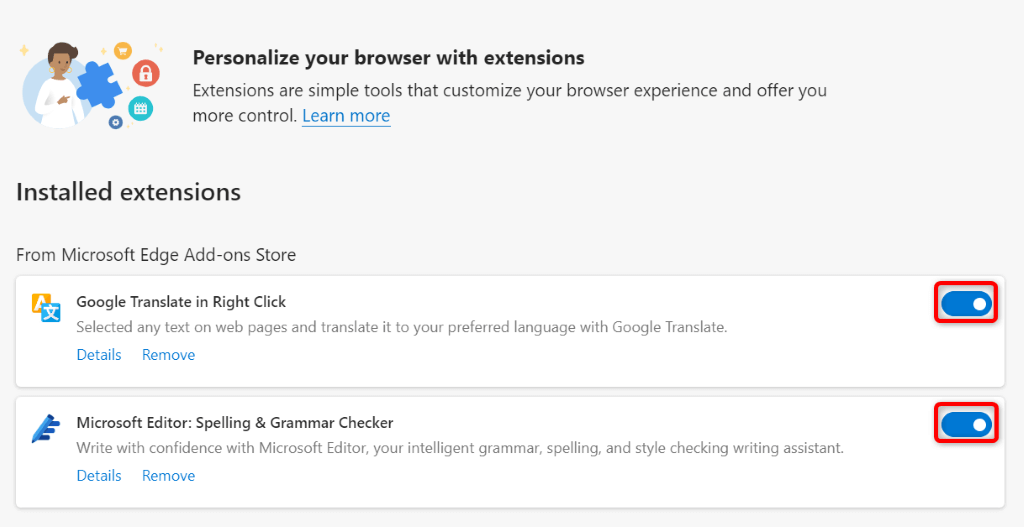Remove the Microsoft Editor extension
Viewport: 1024px width, 527px height.
168,476
